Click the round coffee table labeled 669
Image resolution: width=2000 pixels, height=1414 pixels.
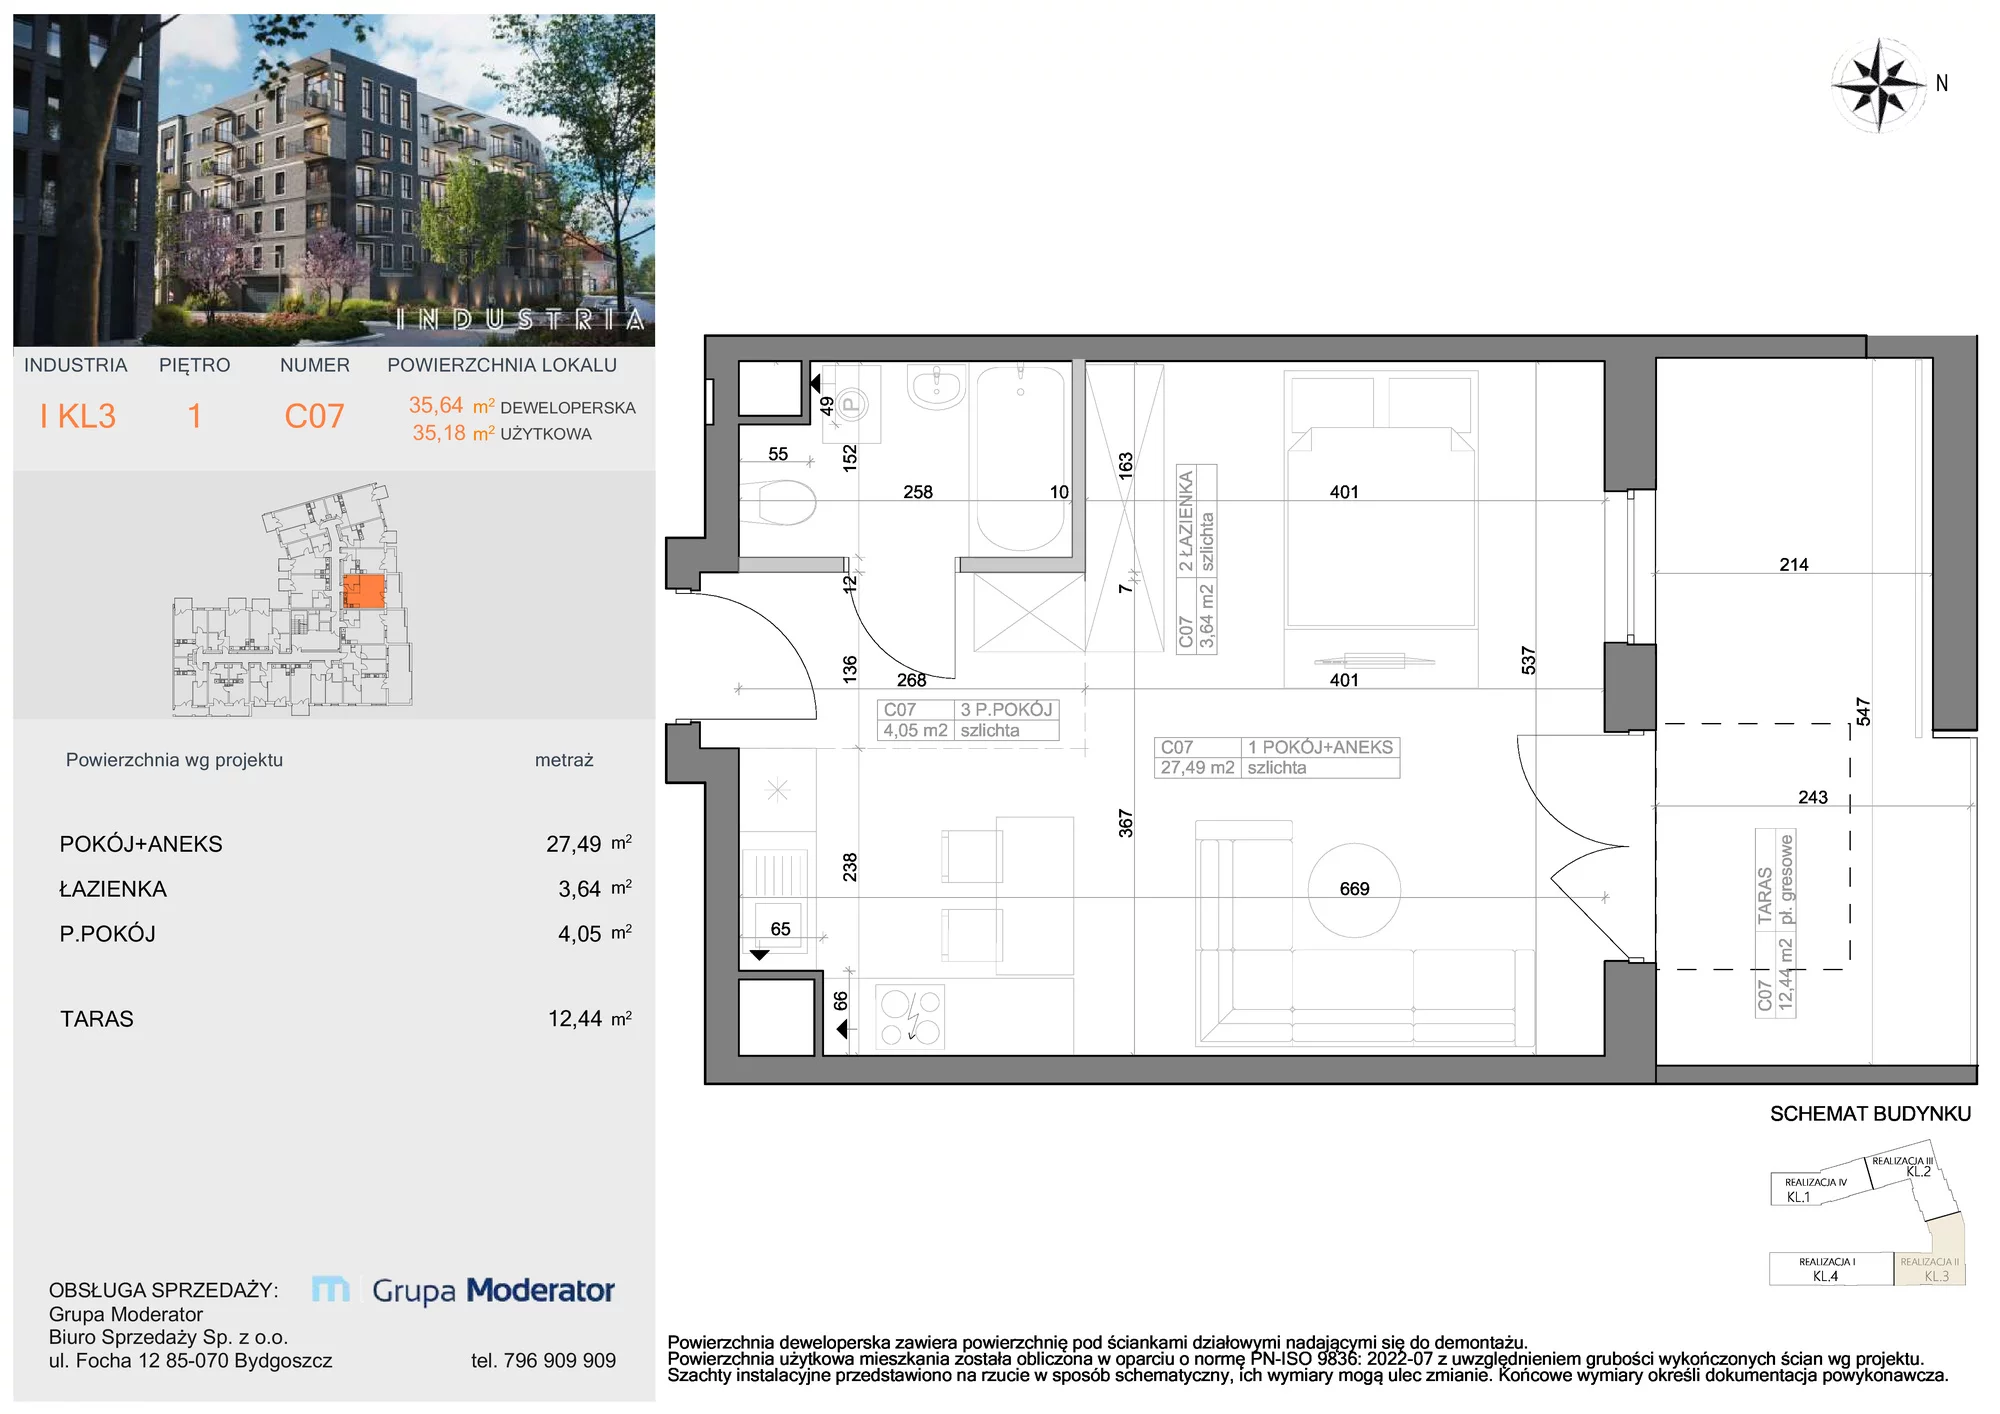tap(1354, 890)
